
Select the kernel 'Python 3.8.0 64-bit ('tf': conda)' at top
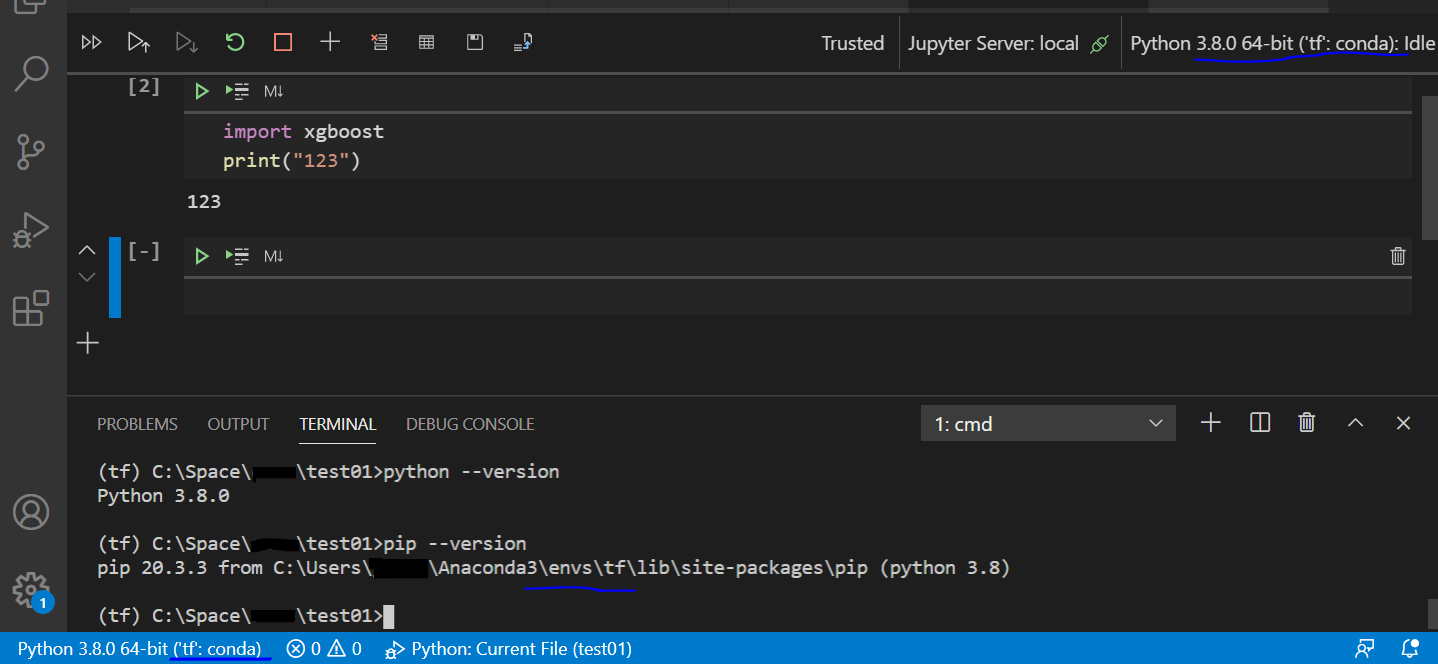(x=1283, y=43)
